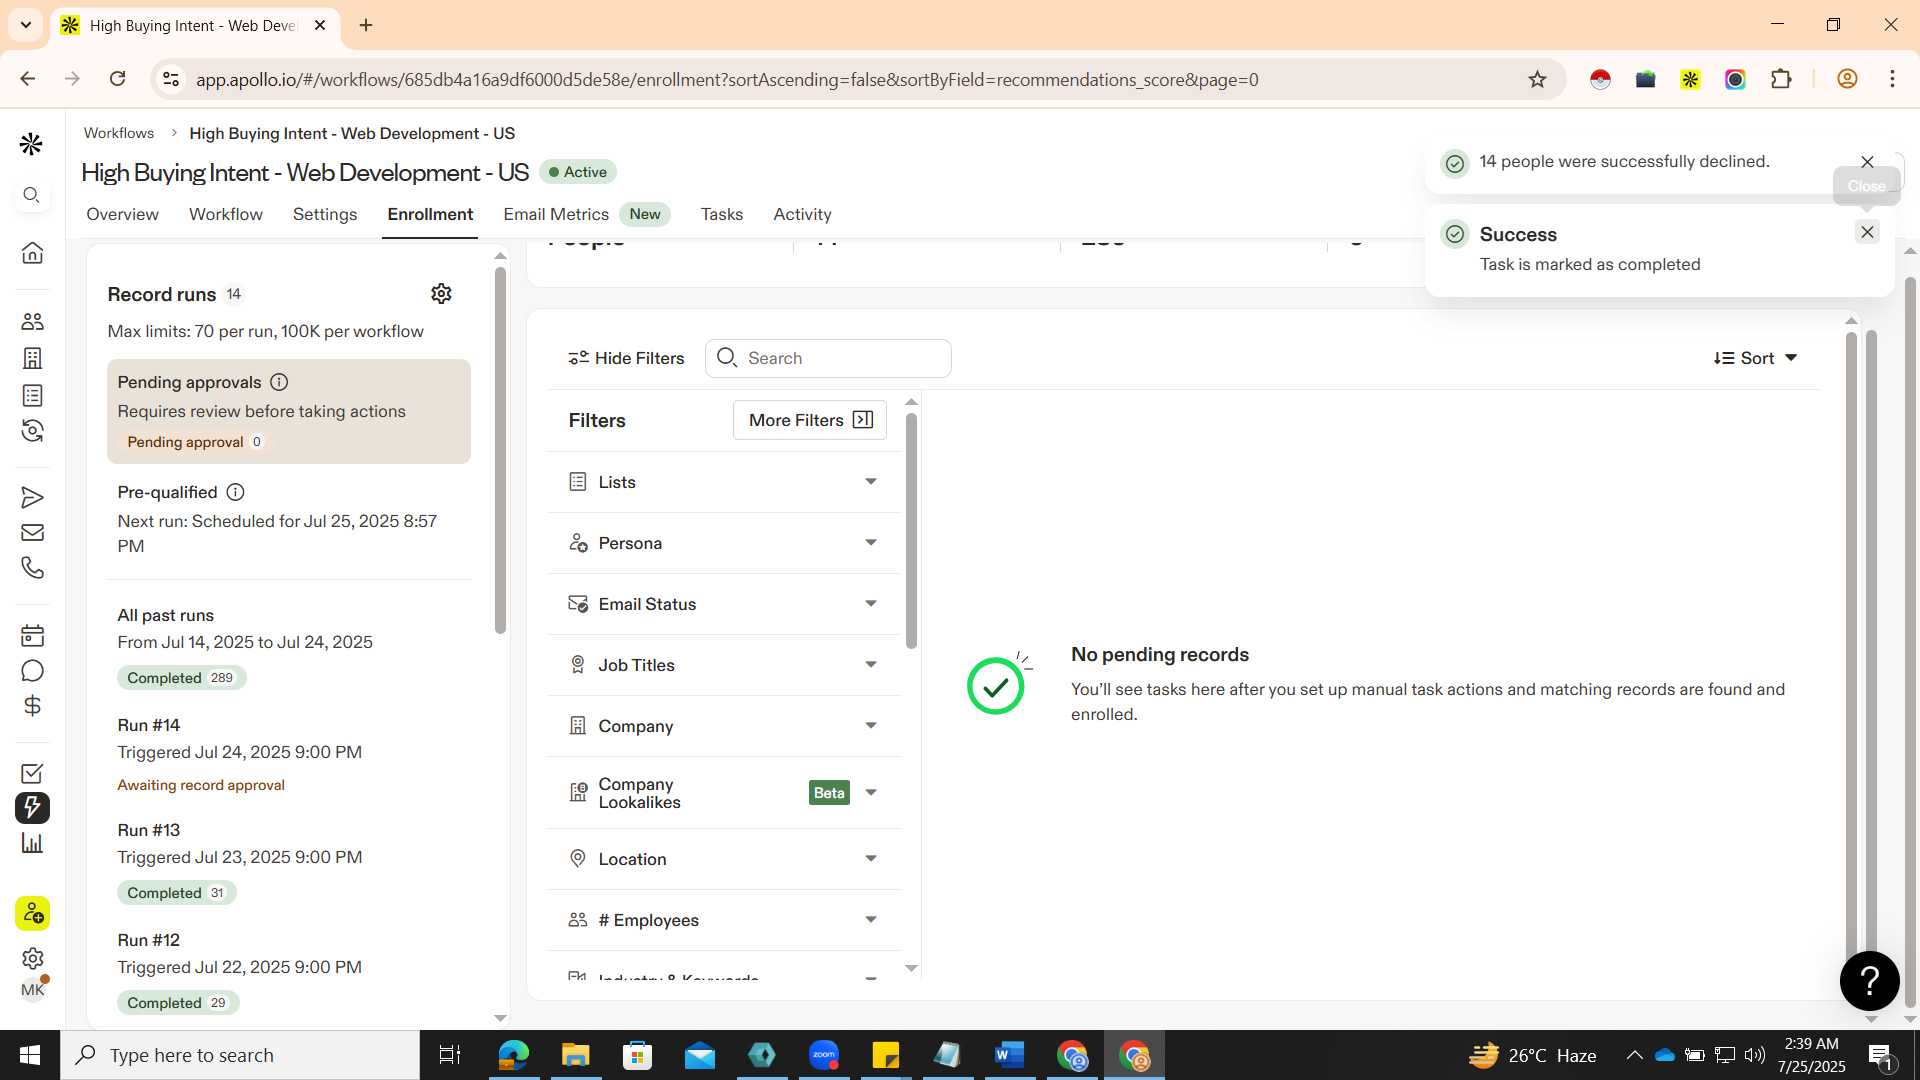Open Run #13 entry
Viewport: 1920px width, 1080px height.
(x=289, y=862)
